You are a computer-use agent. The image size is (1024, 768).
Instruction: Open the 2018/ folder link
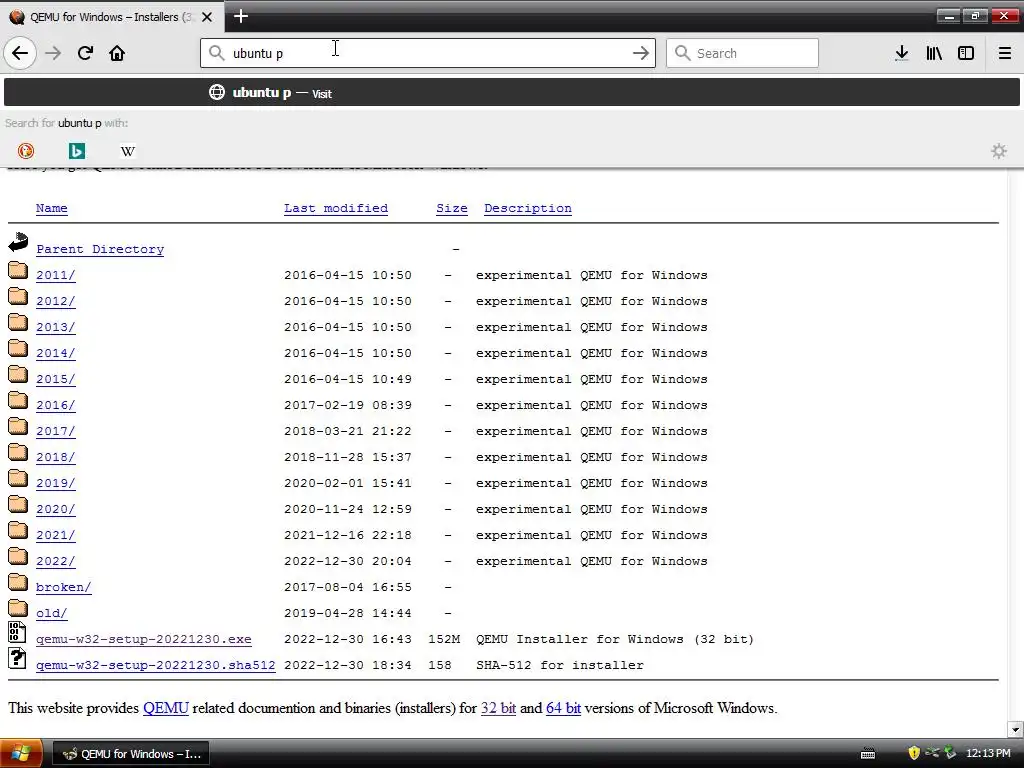pyautogui.click(x=56, y=458)
